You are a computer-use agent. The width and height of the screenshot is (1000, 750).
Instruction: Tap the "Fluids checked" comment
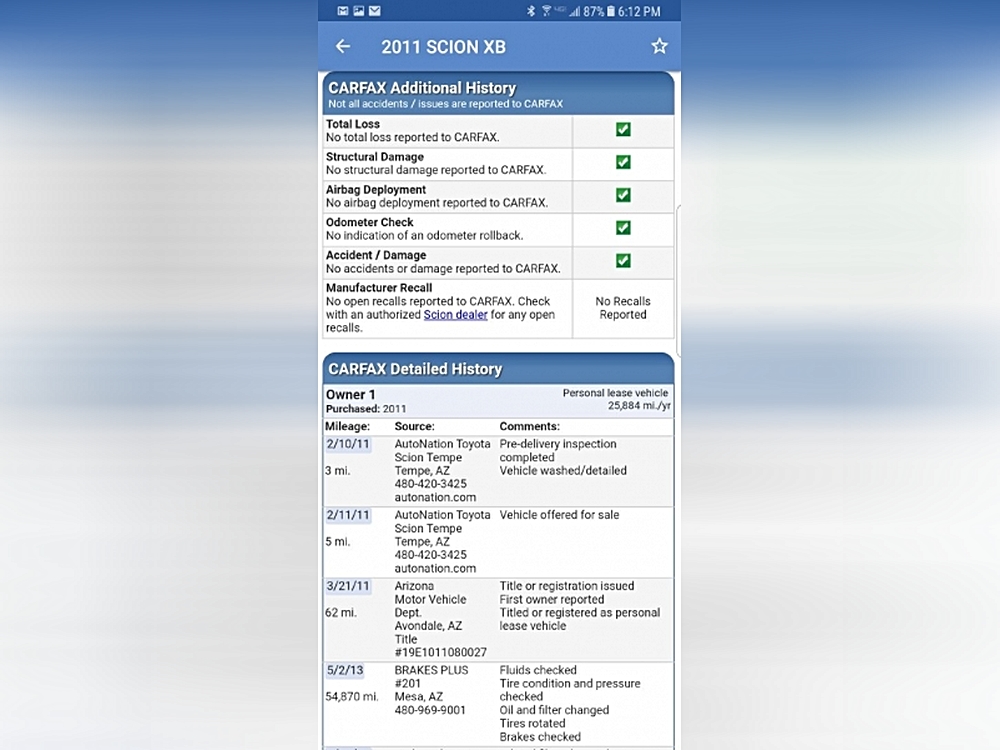pos(538,670)
